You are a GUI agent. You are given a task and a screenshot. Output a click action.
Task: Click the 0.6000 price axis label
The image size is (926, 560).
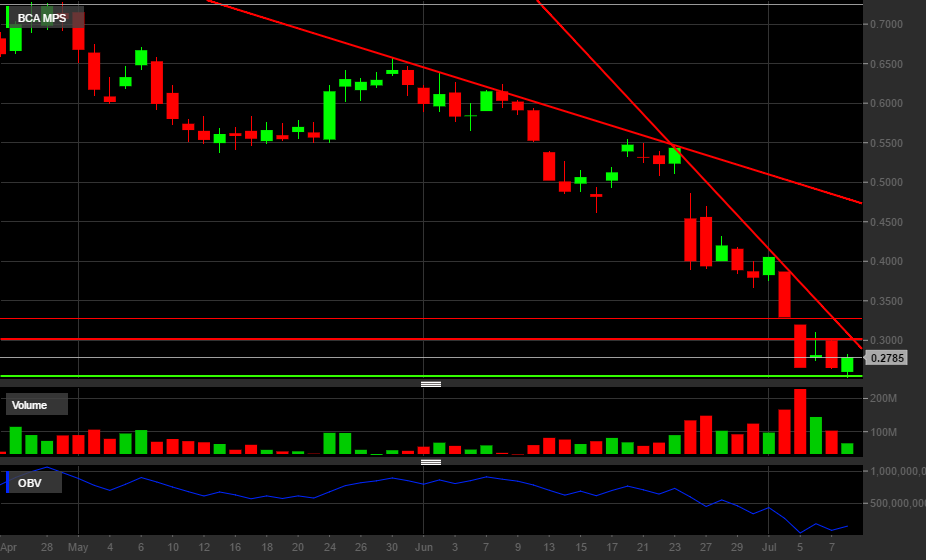886,103
